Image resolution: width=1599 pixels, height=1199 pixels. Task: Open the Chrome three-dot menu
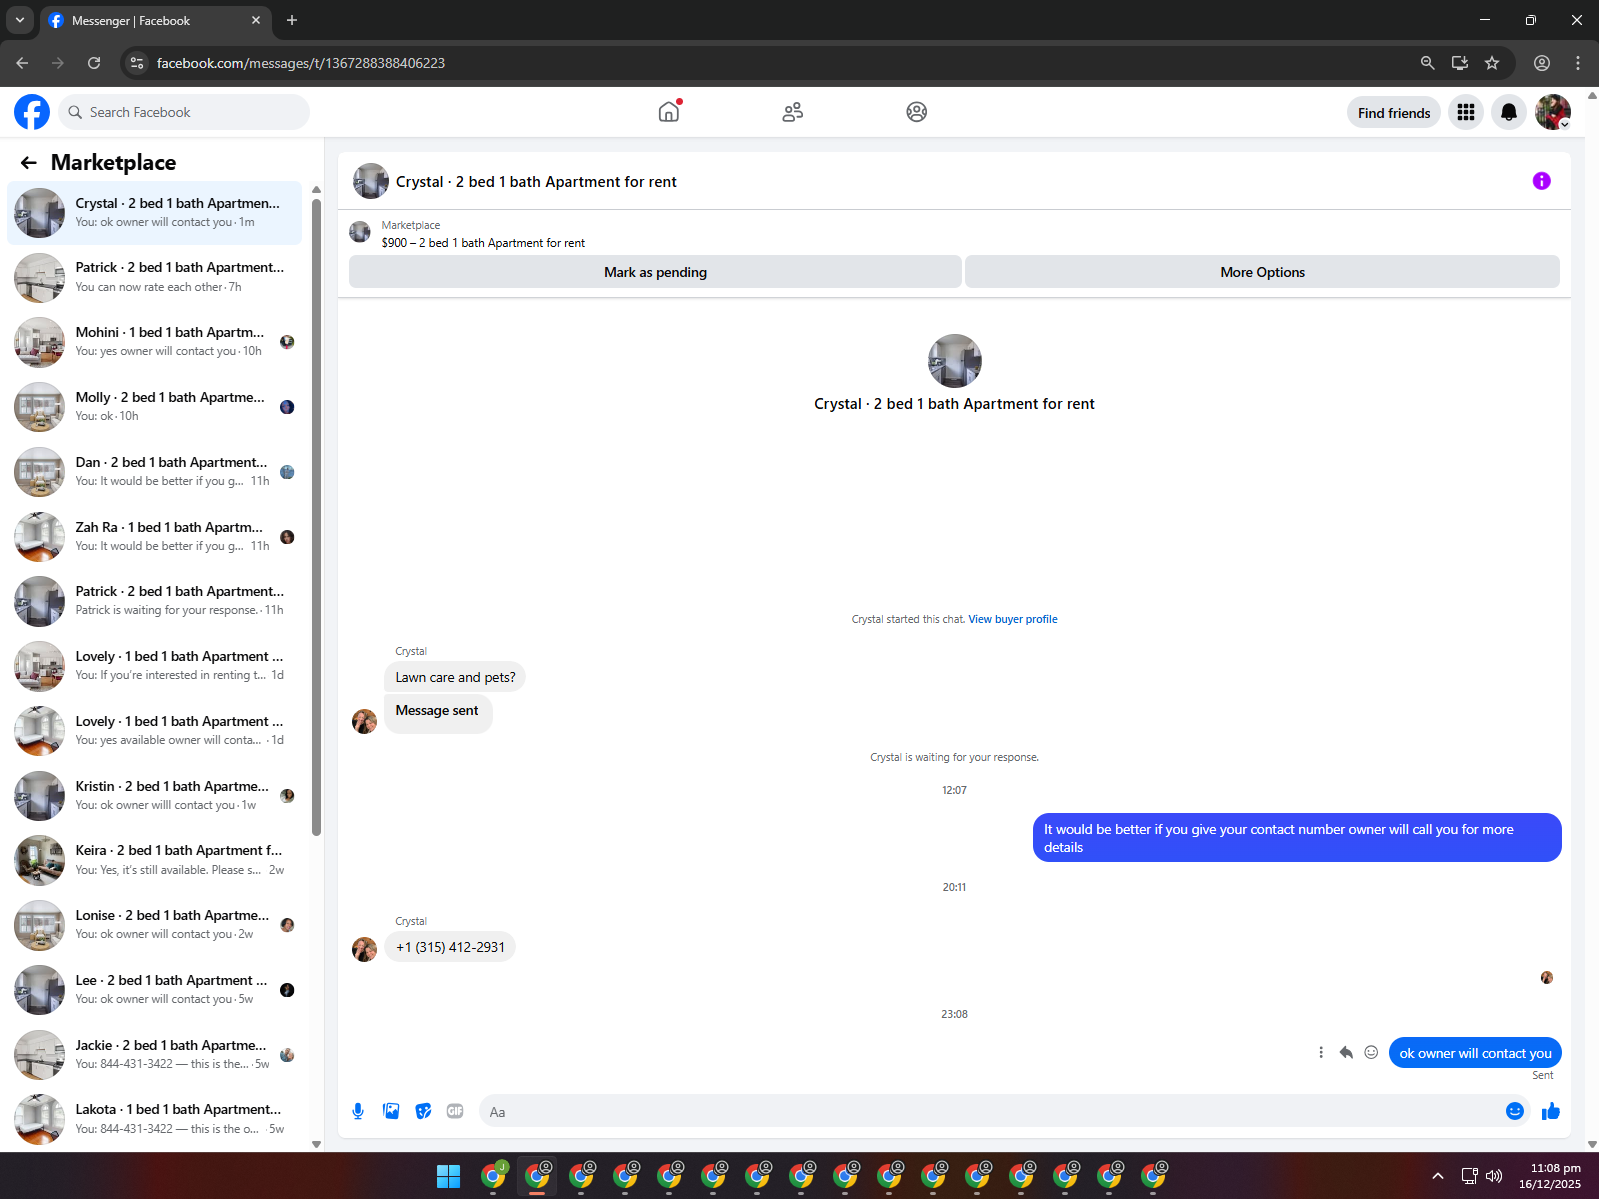1578,63
